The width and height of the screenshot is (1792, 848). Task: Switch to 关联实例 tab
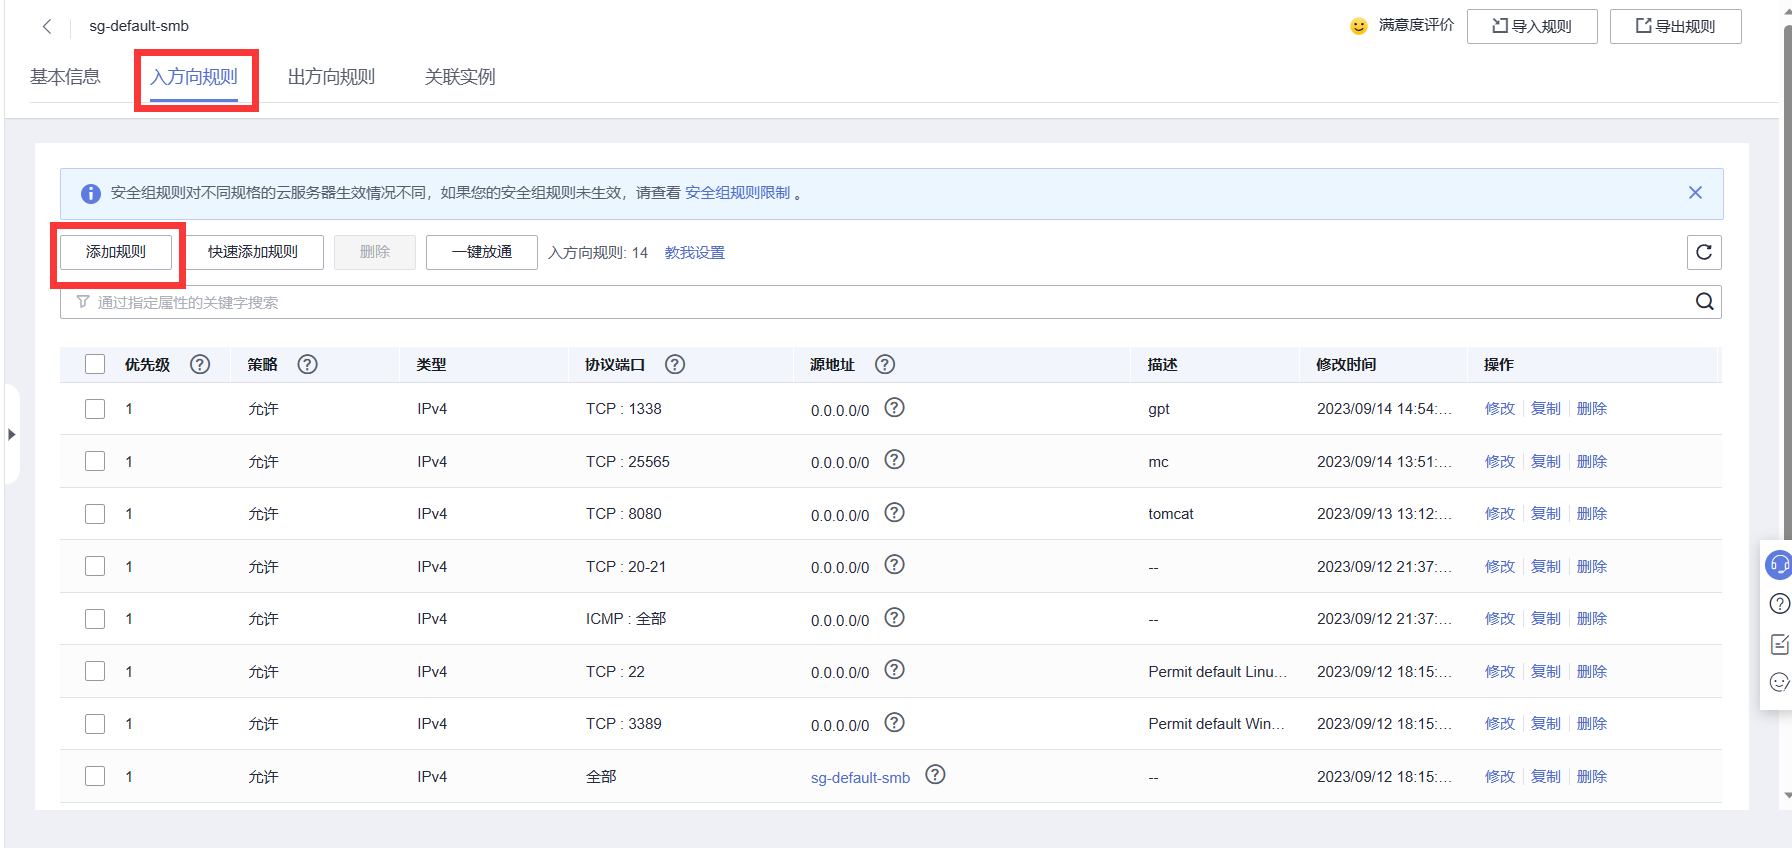click(x=460, y=77)
